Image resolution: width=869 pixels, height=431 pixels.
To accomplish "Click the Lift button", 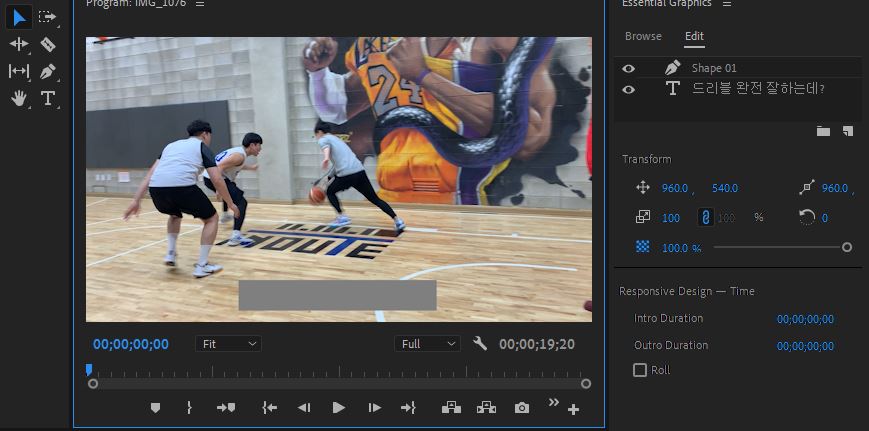I will coord(451,408).
